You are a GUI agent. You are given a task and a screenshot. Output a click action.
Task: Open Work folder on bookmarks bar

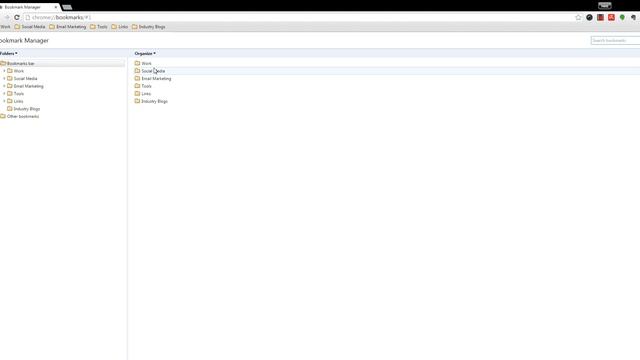[x=5, y=27]
